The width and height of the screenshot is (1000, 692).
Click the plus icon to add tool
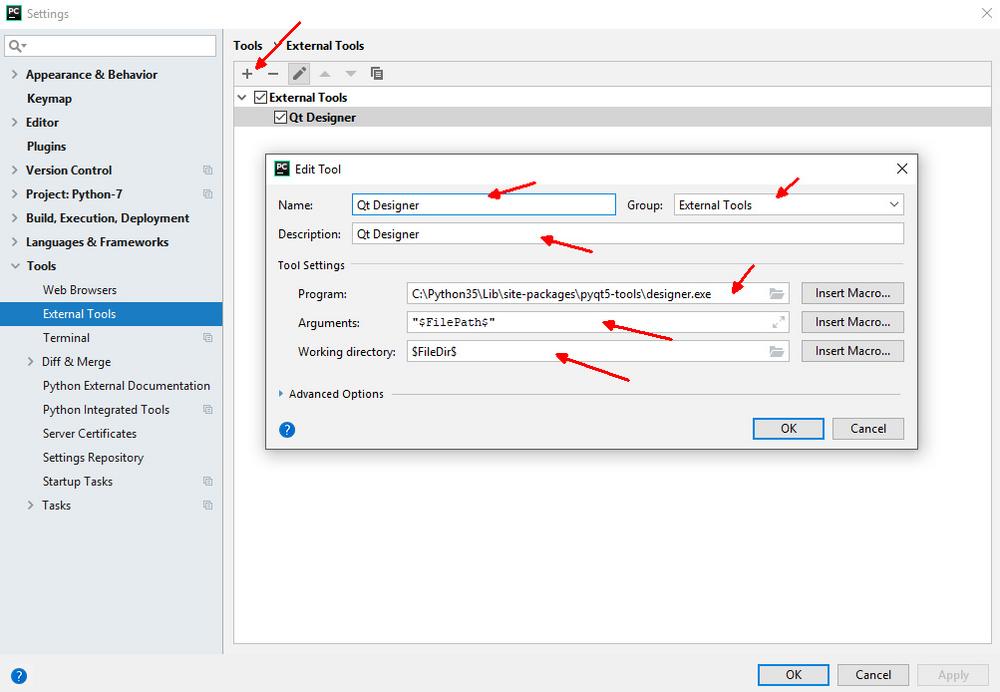click(247, 73)
